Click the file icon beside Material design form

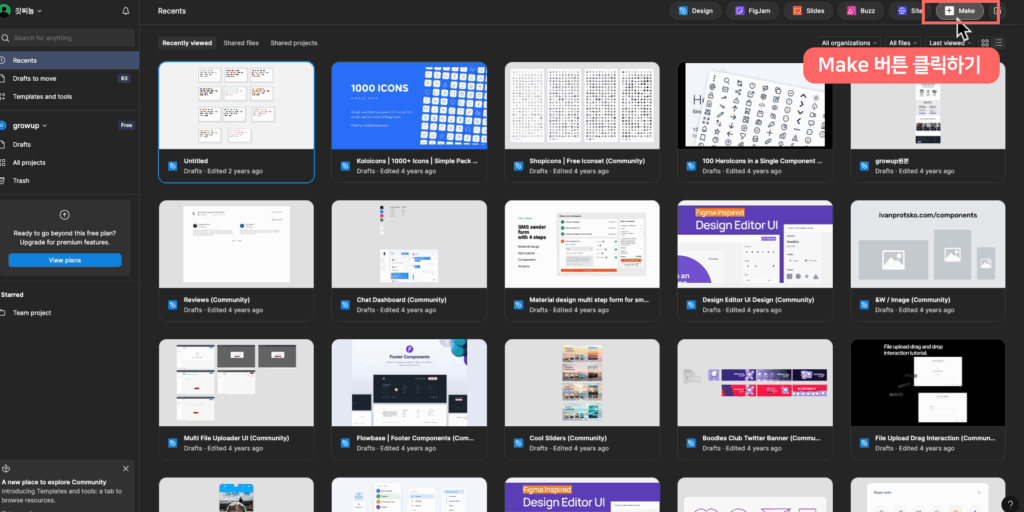519,305
